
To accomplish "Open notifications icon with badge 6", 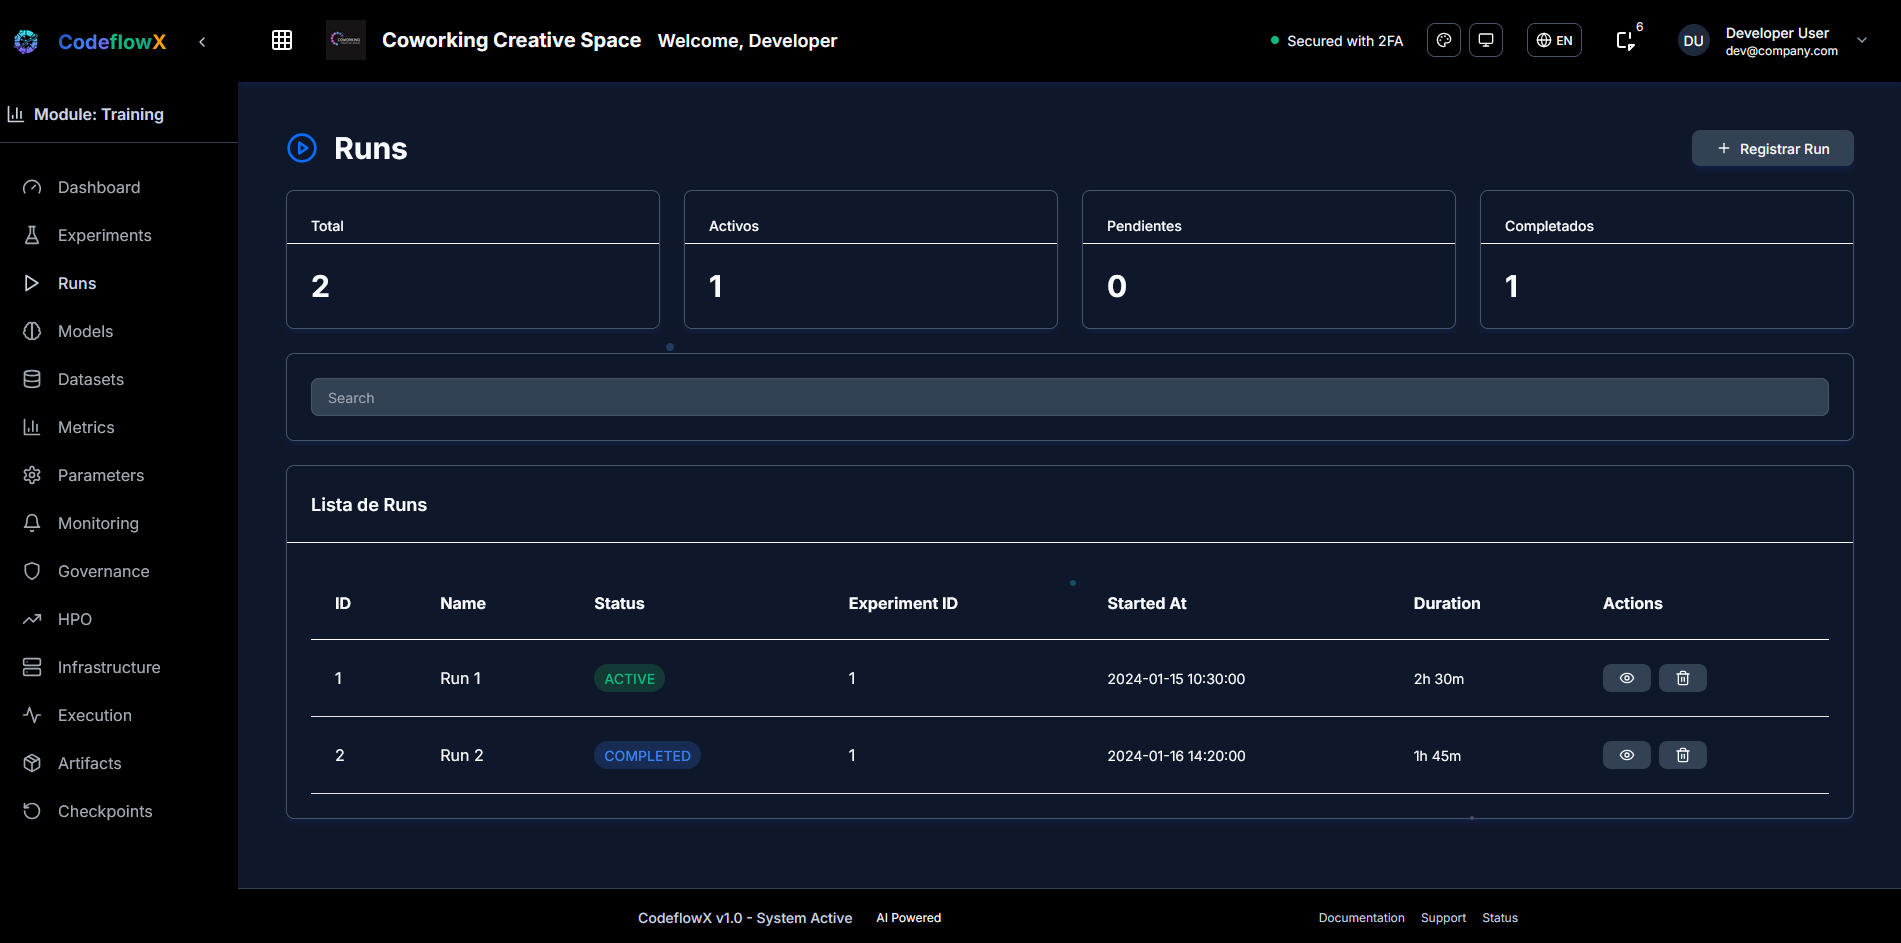I will coord(1626,40).
